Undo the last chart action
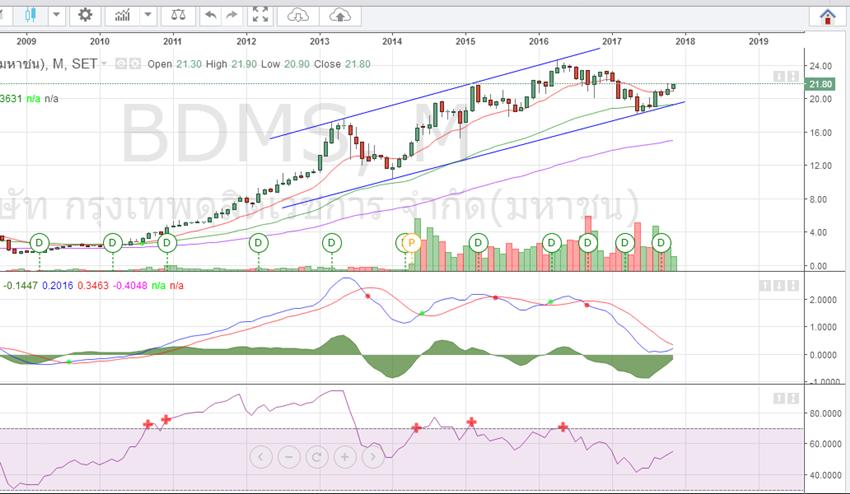 (211, 15)
